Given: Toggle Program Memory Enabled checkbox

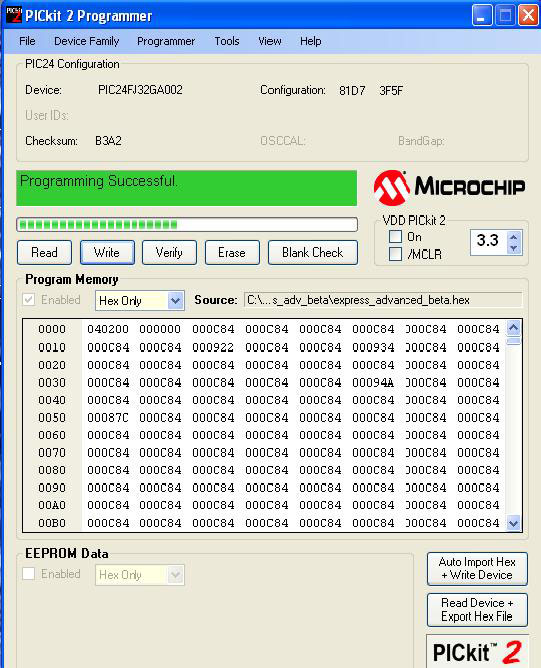Looking at the screenshot, I should pos(29,299).
